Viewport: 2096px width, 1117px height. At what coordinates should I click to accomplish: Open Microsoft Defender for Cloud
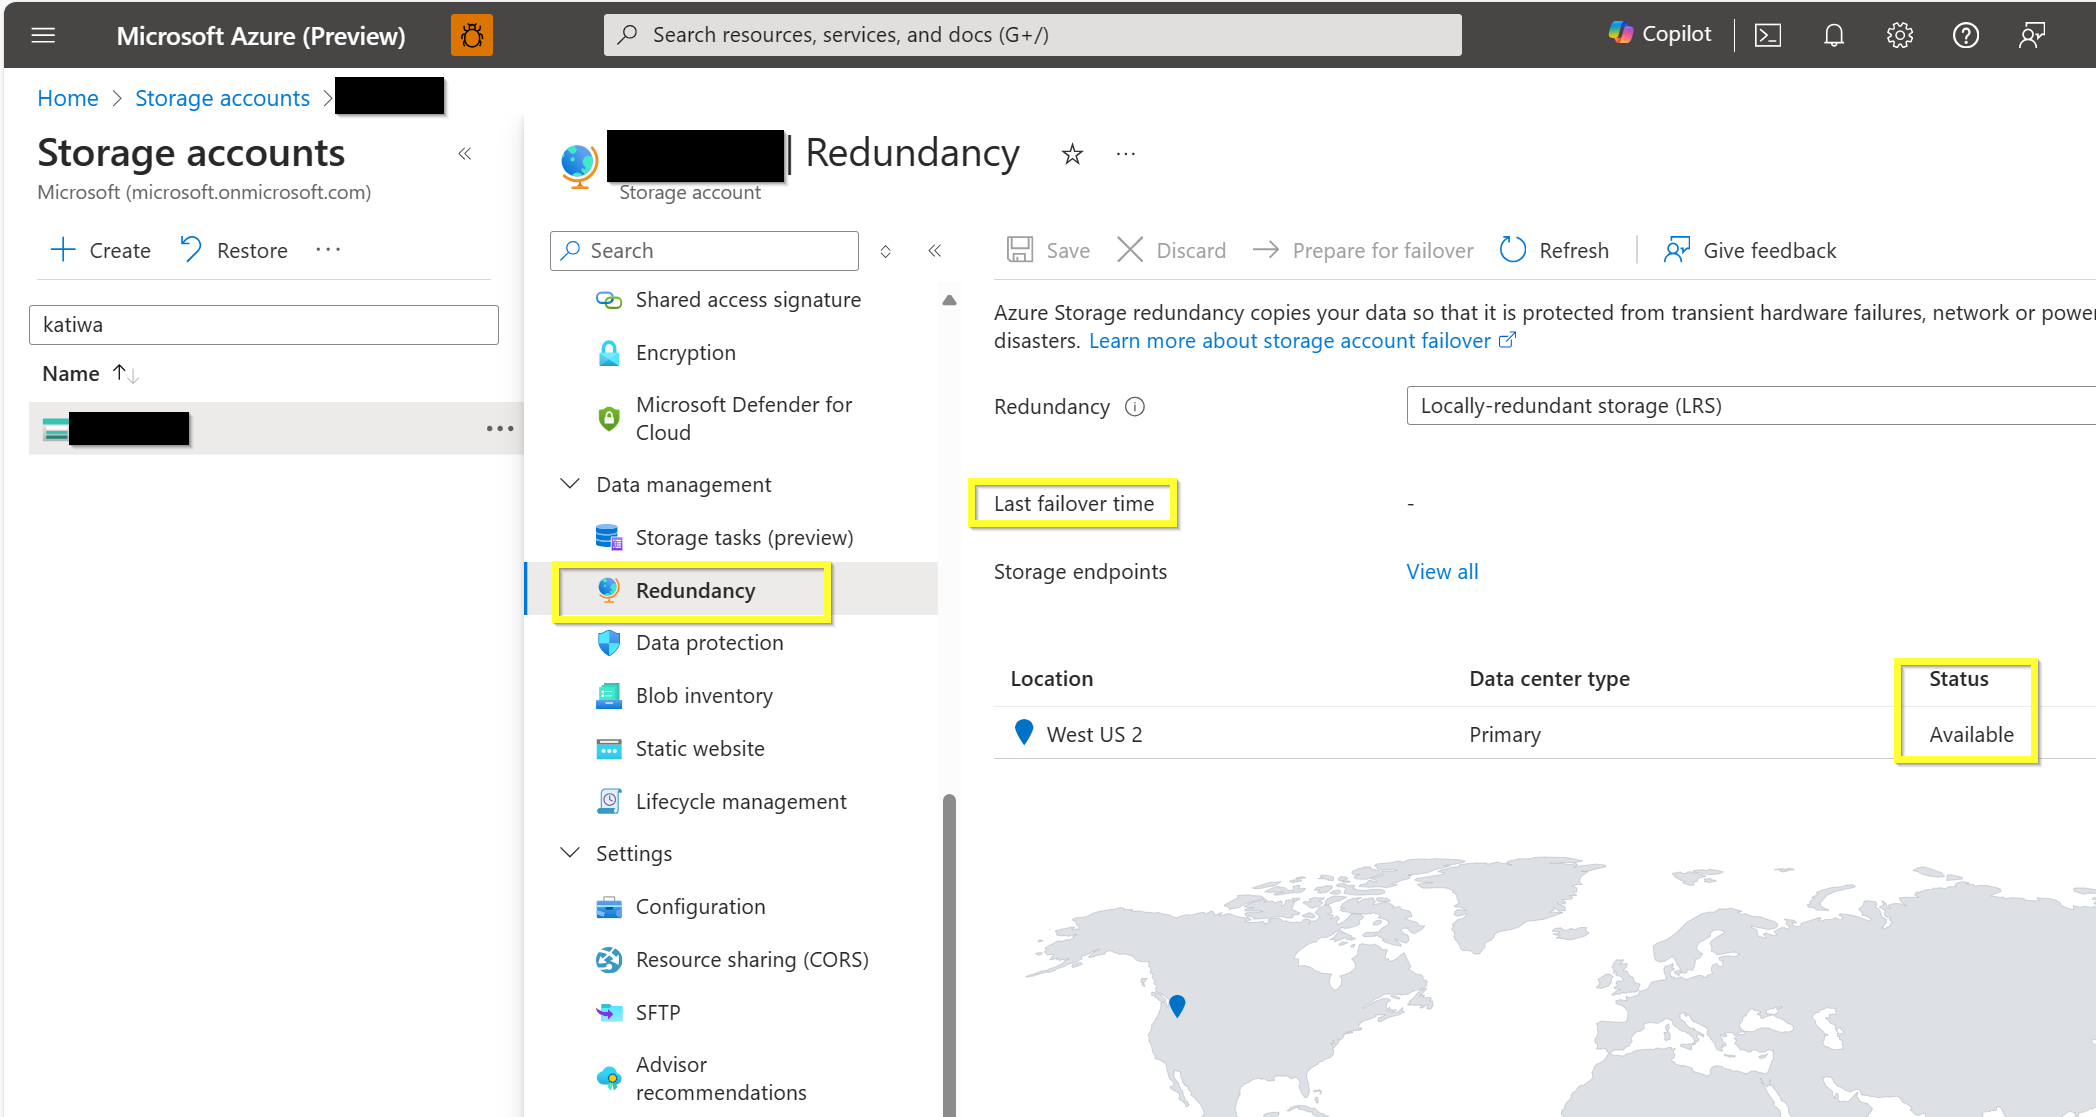click(744, 419)
